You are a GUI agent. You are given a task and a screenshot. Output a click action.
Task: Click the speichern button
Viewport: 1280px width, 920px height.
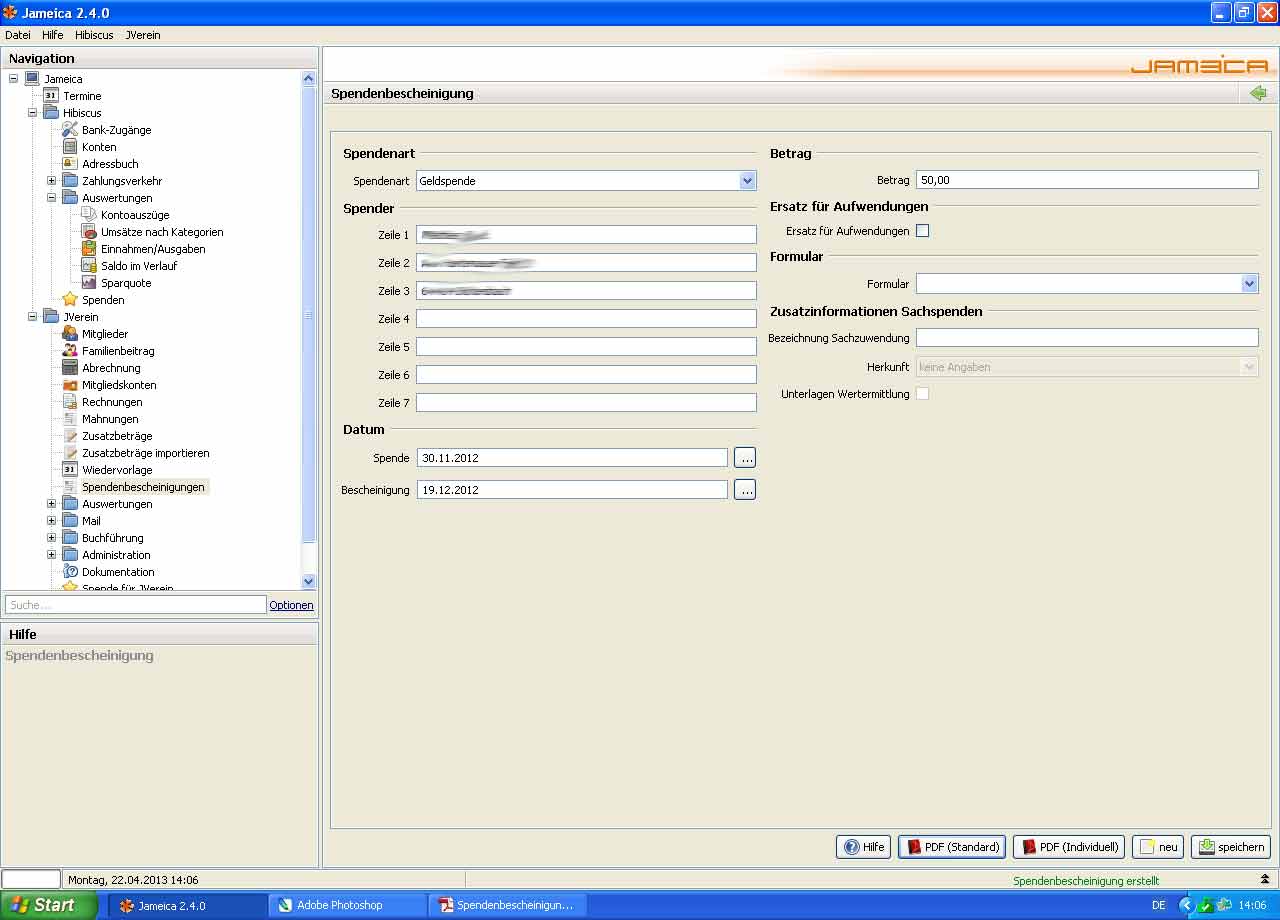(x=1231, y=847)
